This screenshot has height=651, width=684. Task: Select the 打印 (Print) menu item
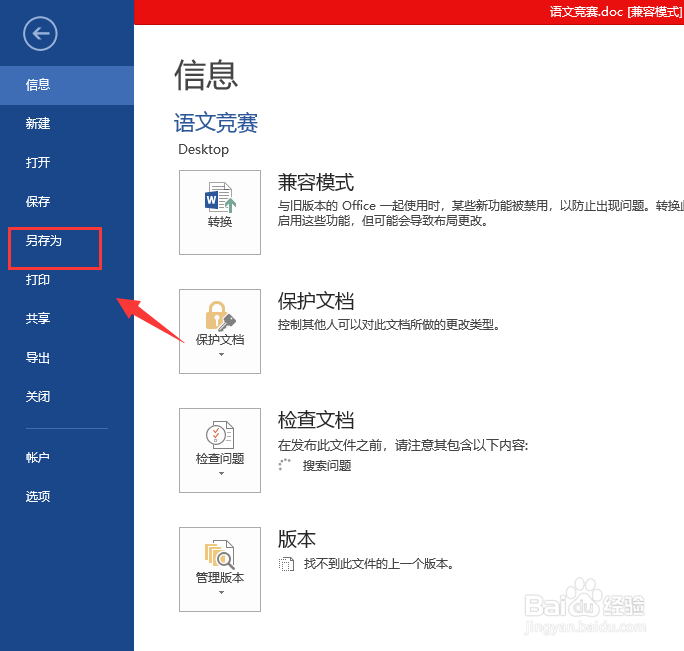click(67, 280)
